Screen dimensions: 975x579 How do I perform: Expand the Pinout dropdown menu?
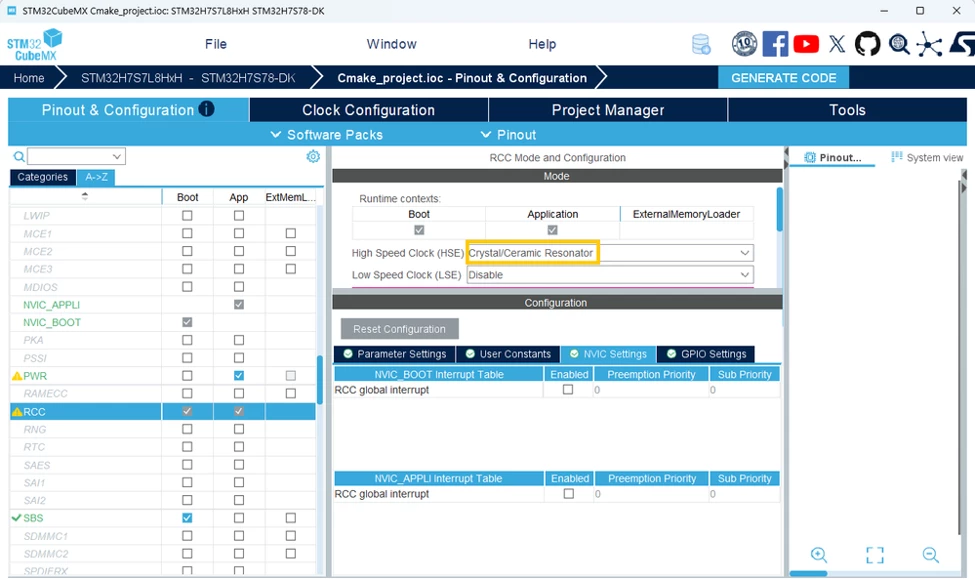tap(509, 135)
